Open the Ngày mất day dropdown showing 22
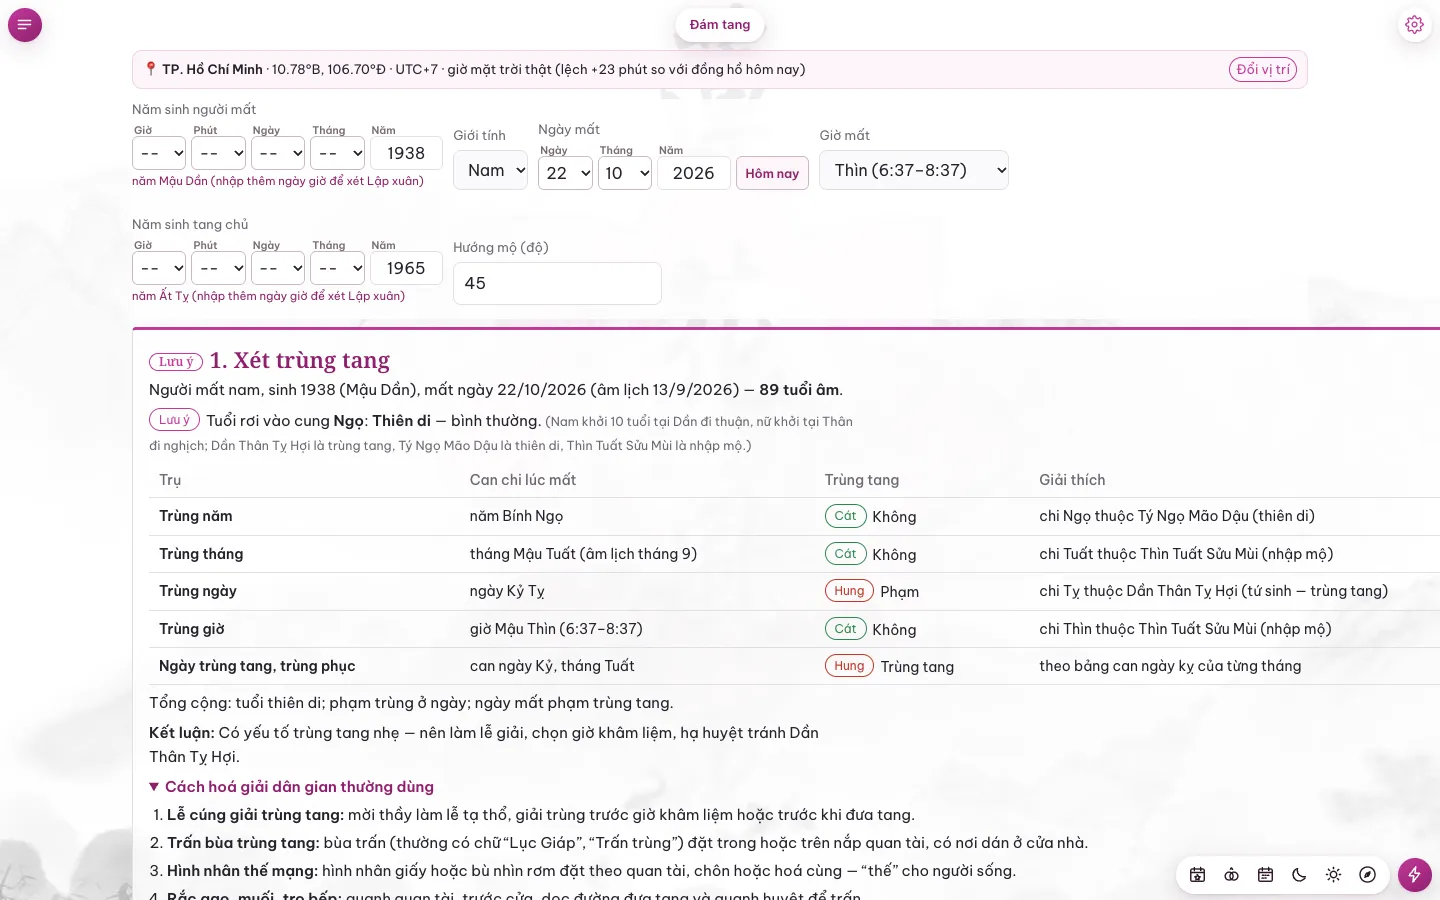This screenshot has width=1440, height=900. tap(565, 173)
